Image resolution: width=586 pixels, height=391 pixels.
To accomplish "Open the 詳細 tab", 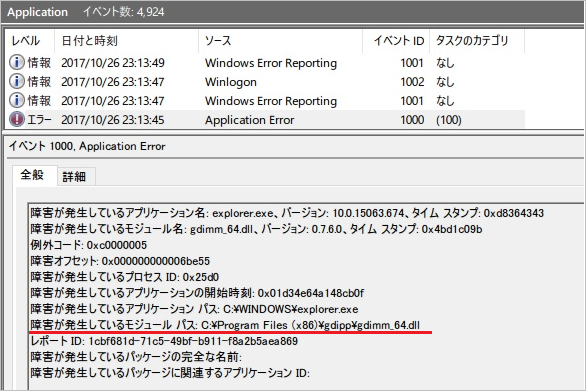I will point(74,176).
